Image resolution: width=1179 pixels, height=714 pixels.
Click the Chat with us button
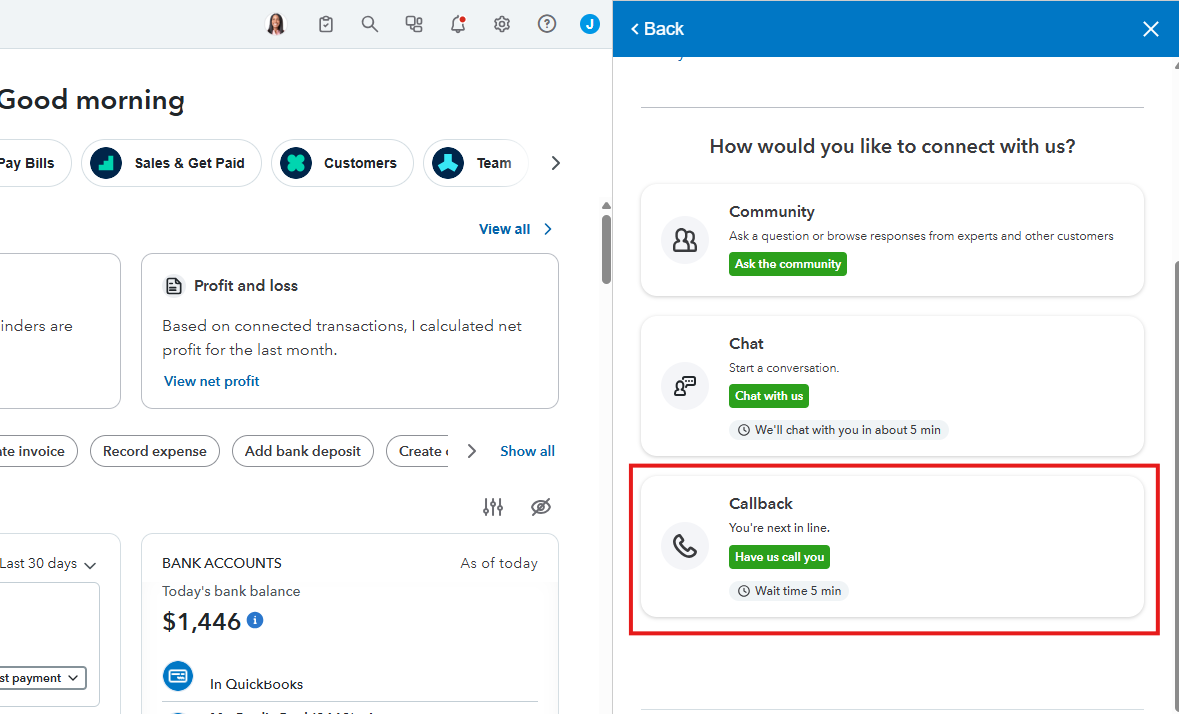pyautogui.click(x=768, y=396)
